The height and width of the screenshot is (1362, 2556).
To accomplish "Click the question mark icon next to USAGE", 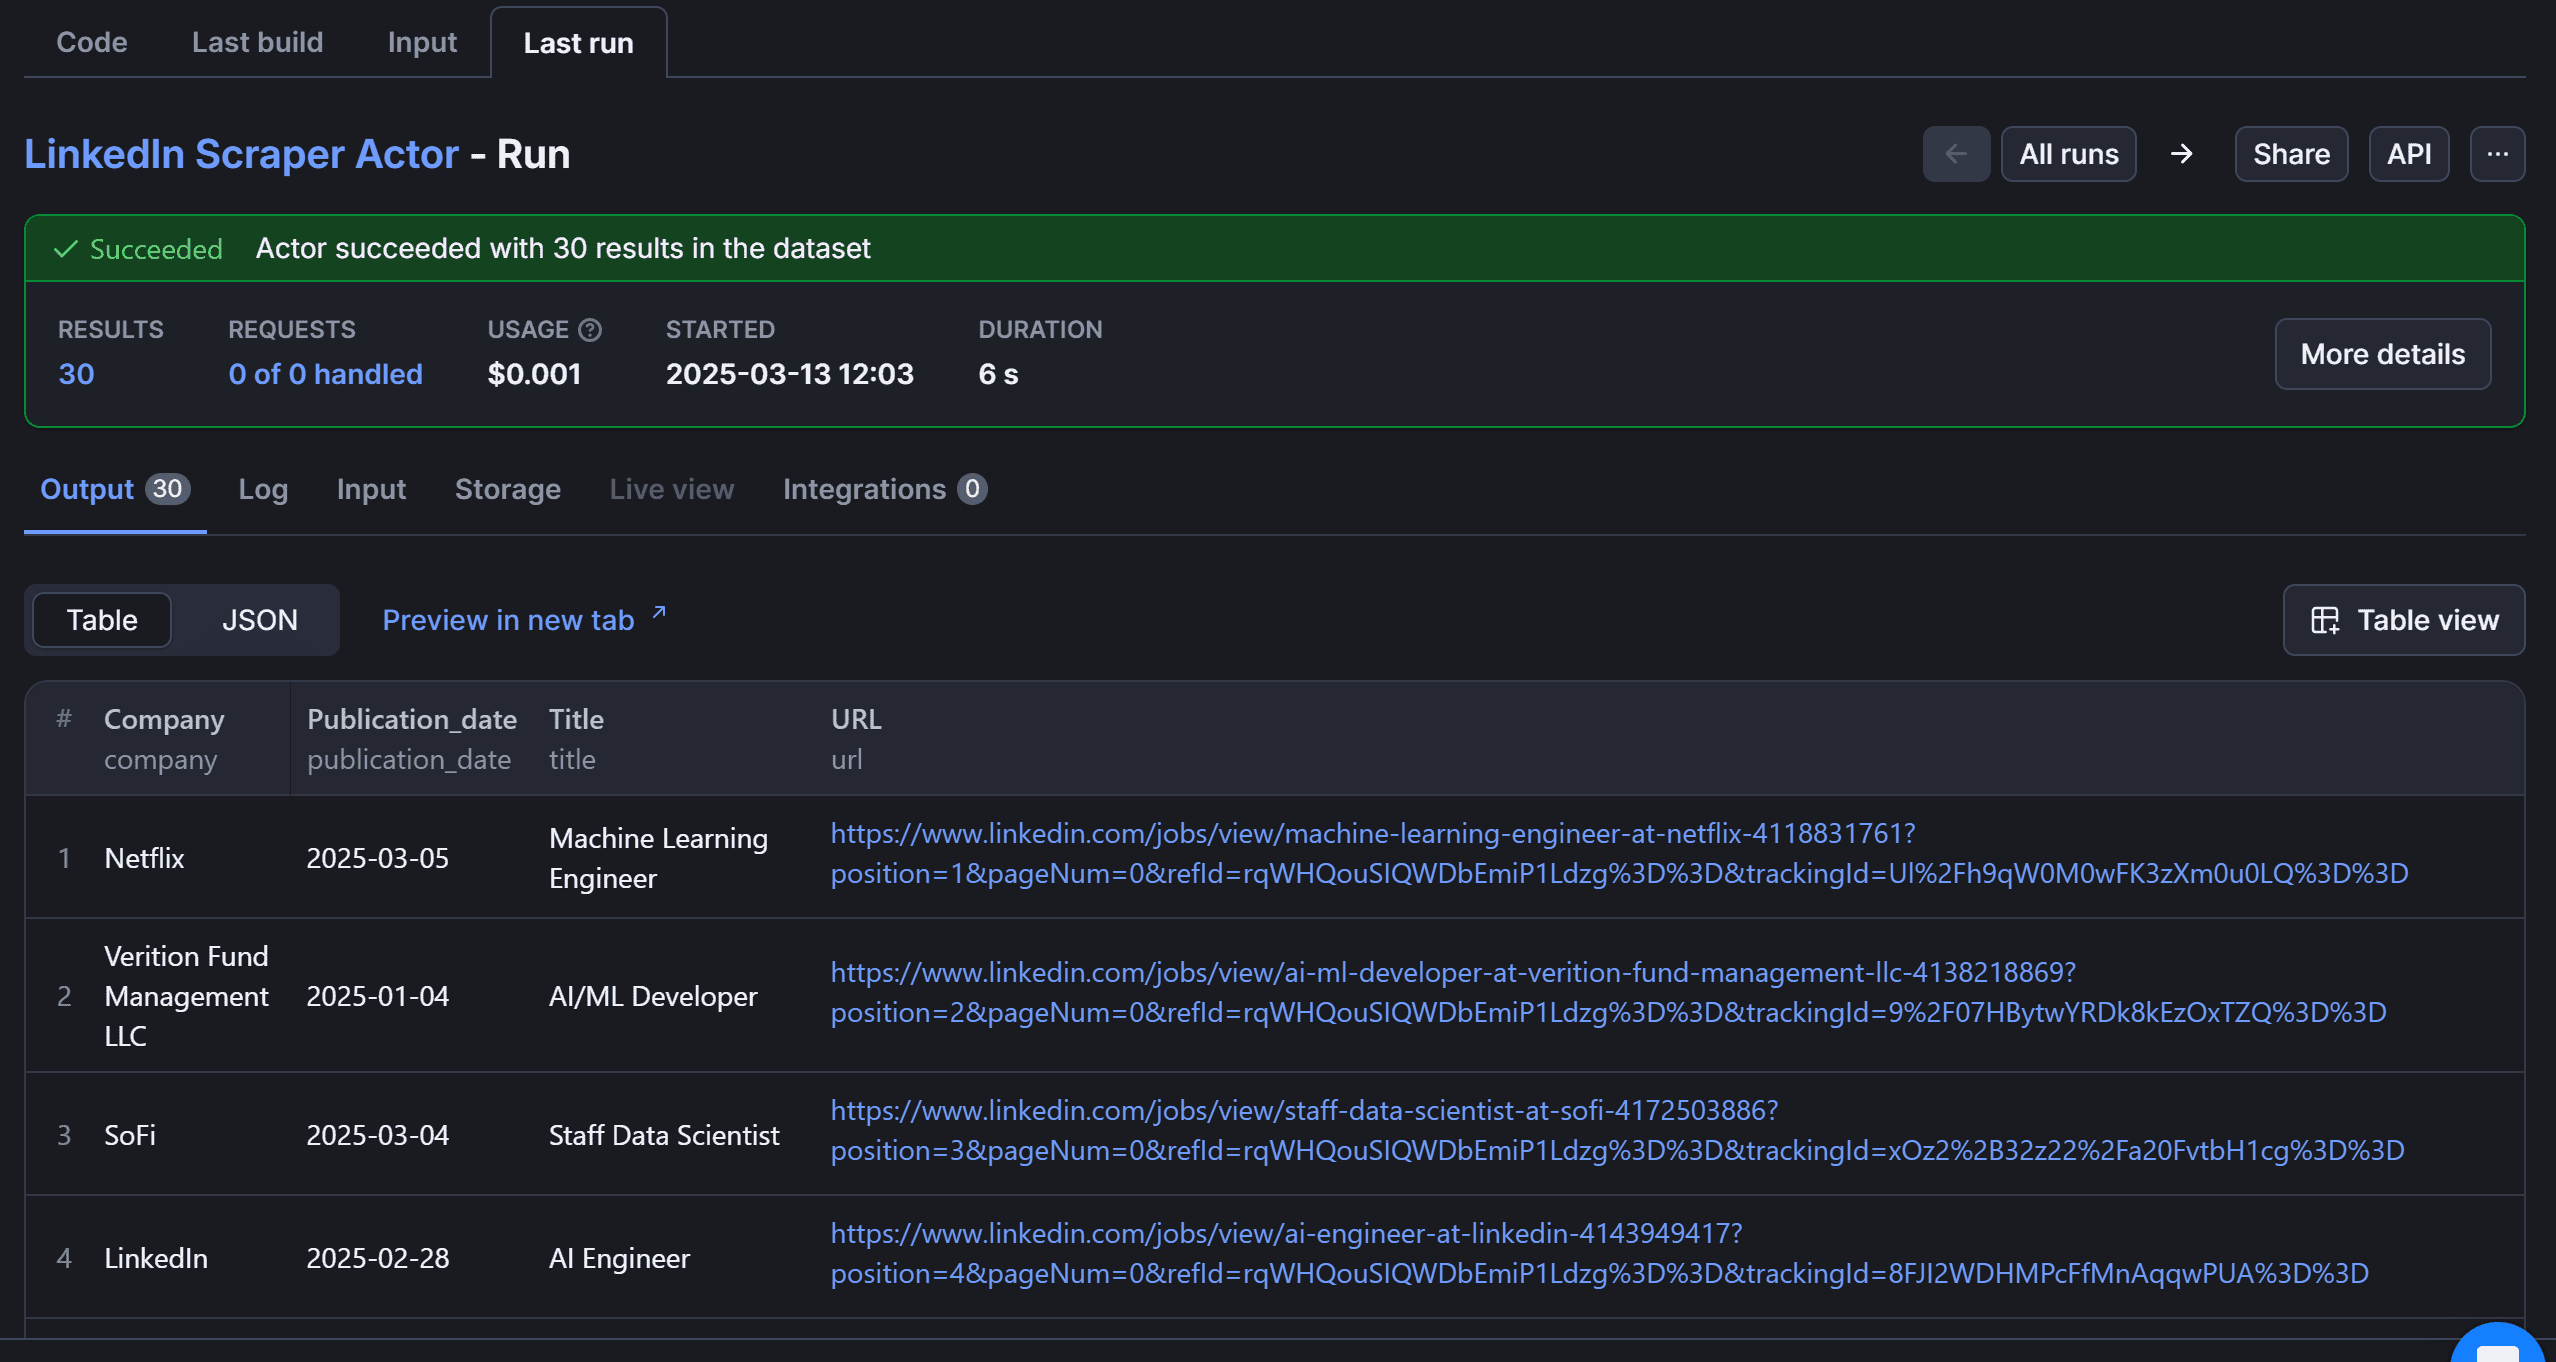I will tap(590, 329).
